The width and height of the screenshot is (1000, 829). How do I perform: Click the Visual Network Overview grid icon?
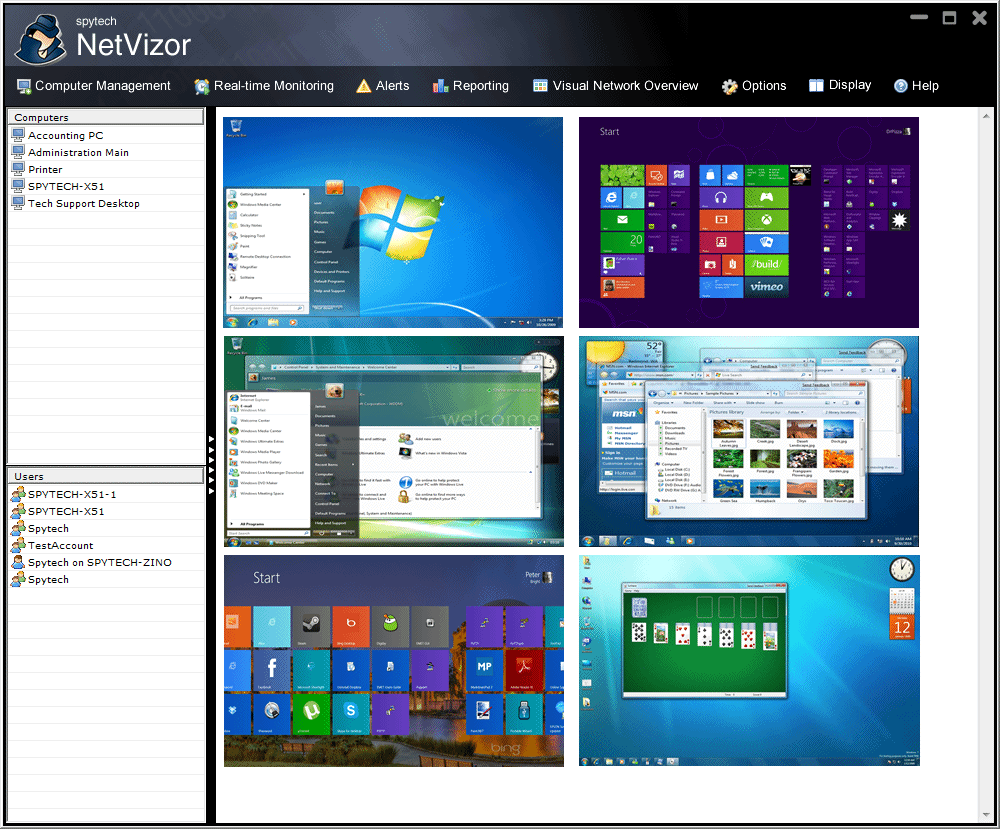[540, 85]
